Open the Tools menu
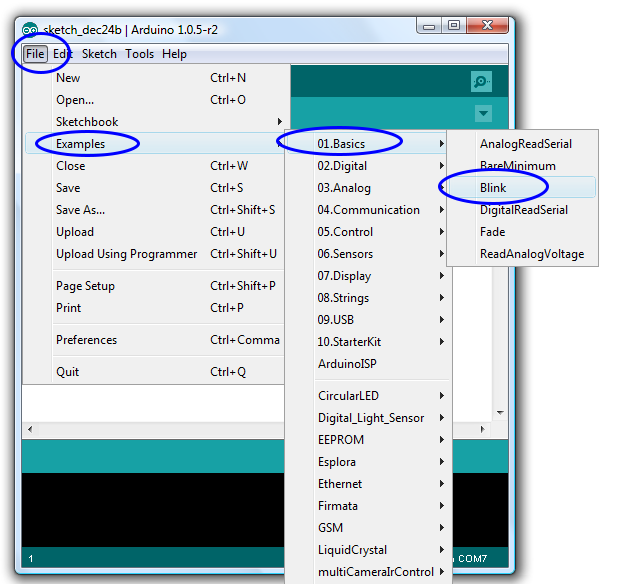 139,54
